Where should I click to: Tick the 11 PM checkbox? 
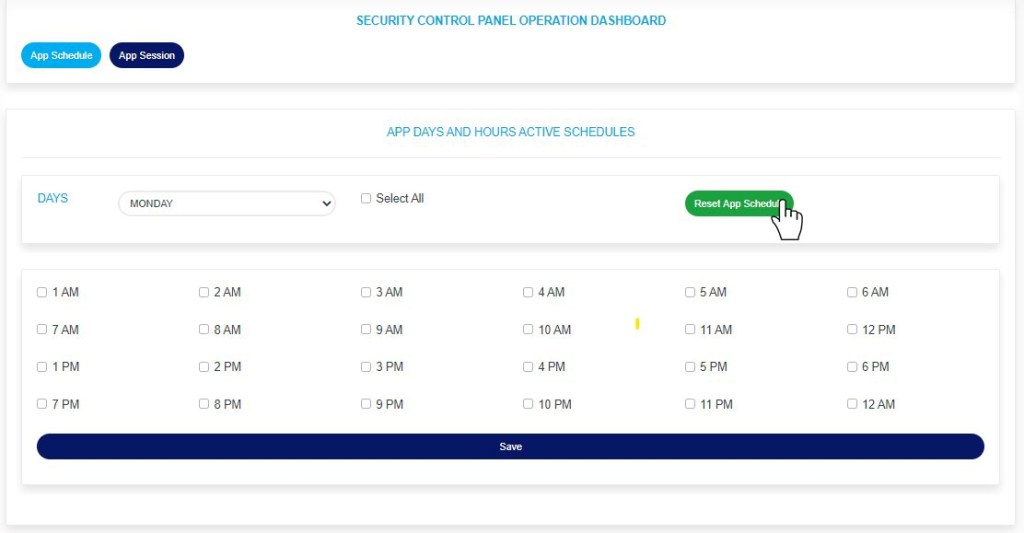coord(690,405)
